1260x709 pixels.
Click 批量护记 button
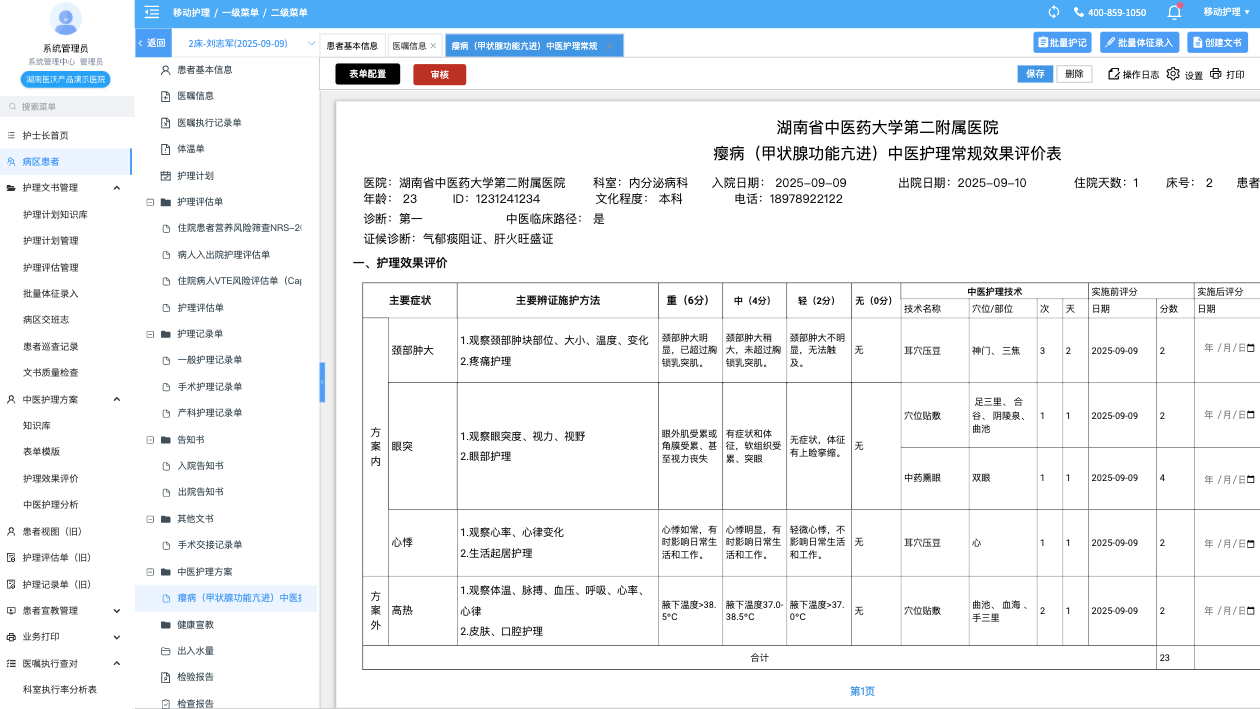tap(1062, 43)
